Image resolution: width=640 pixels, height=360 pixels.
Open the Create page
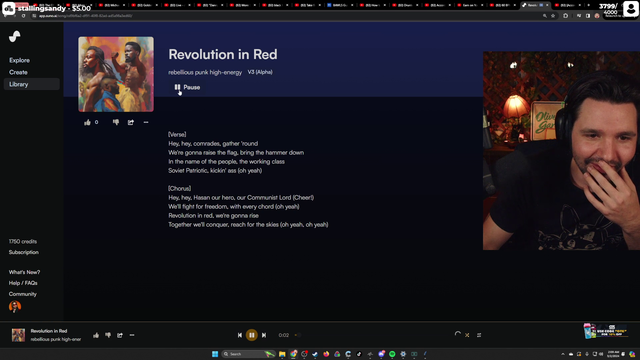point(18,72)
